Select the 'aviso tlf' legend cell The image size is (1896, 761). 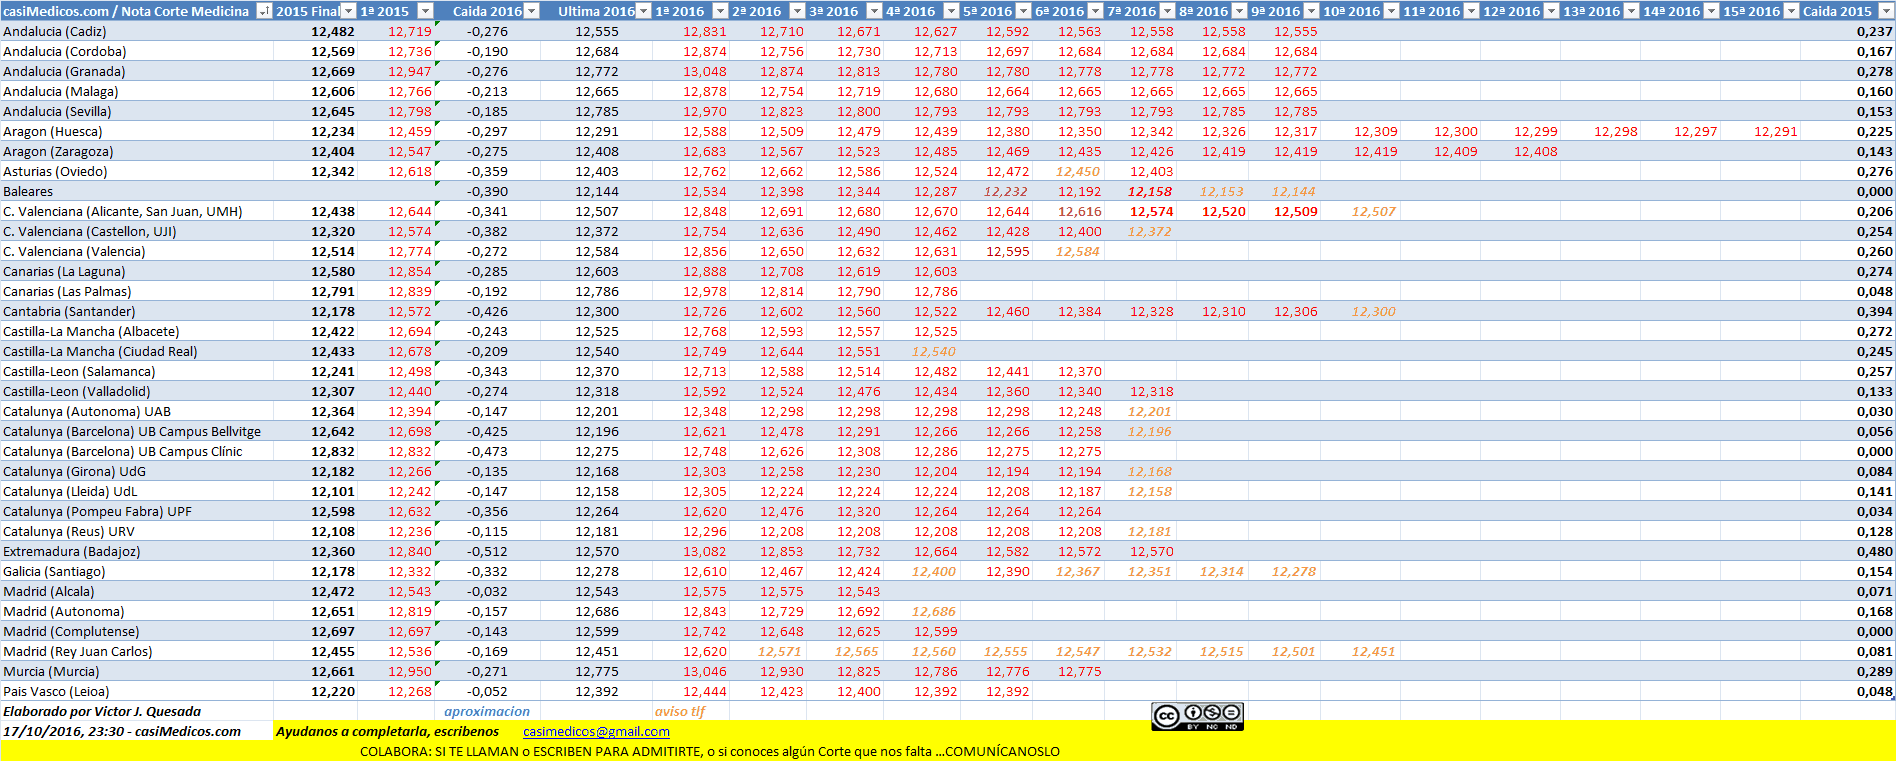(x=680, y=711)
